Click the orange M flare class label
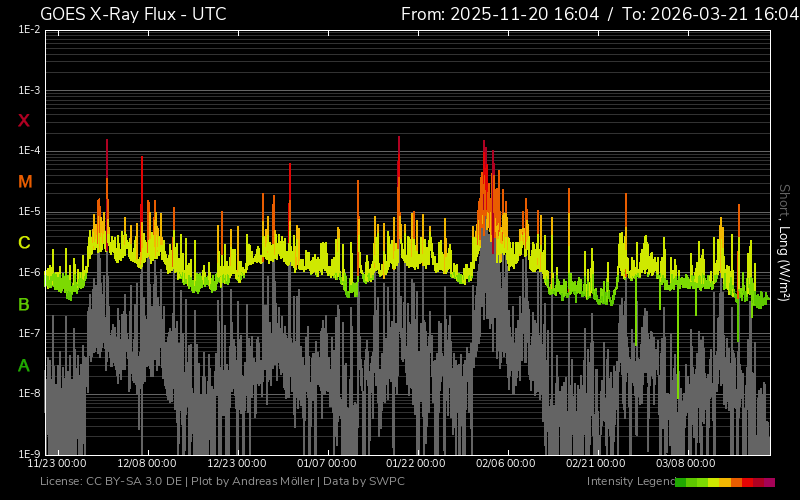 coord(25,182)
